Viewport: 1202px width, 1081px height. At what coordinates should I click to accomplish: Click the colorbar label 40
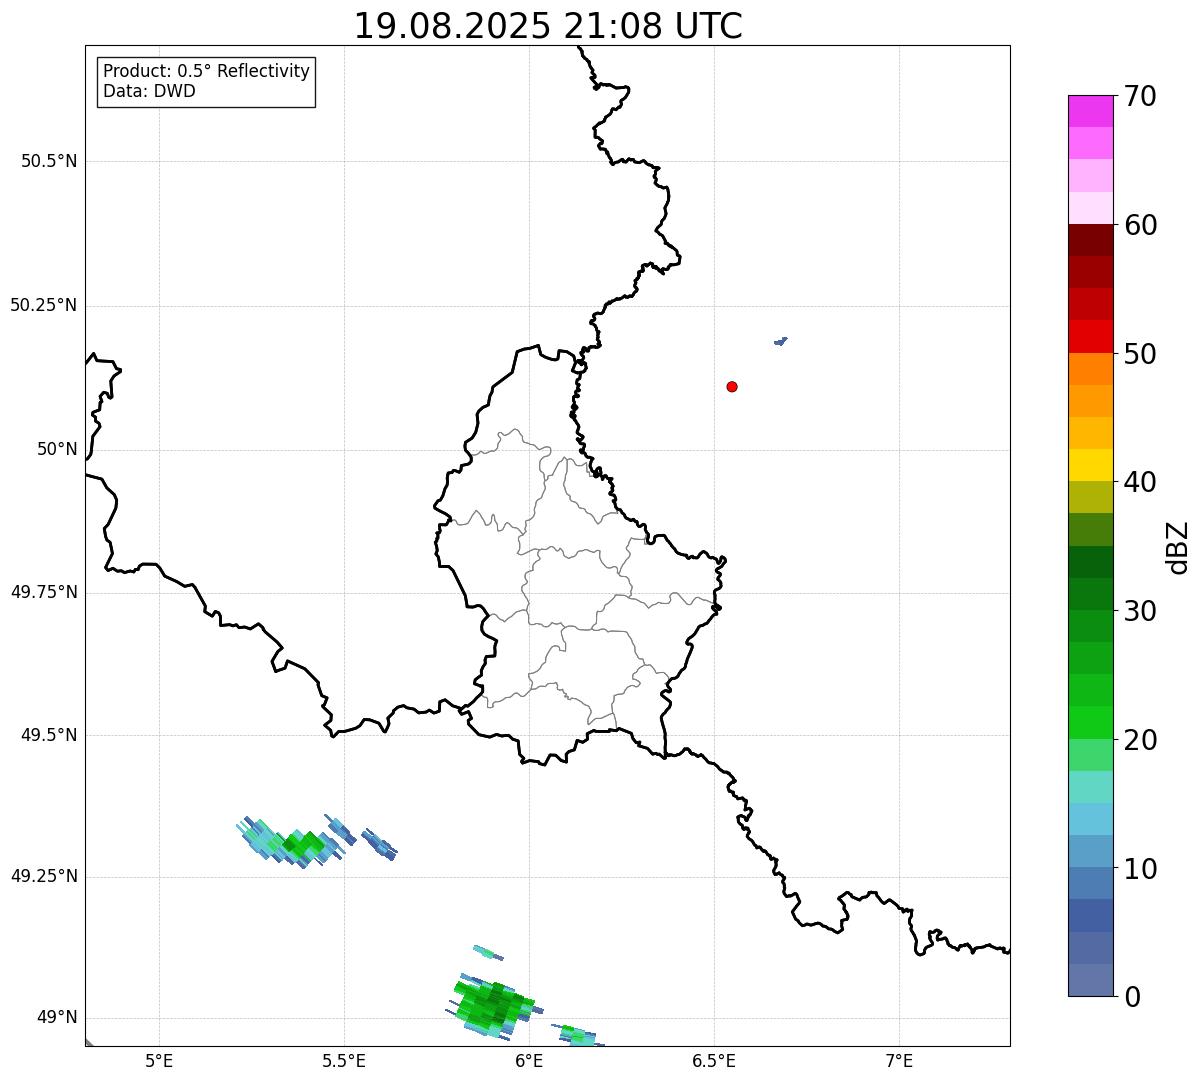(x=1140, y=482)
